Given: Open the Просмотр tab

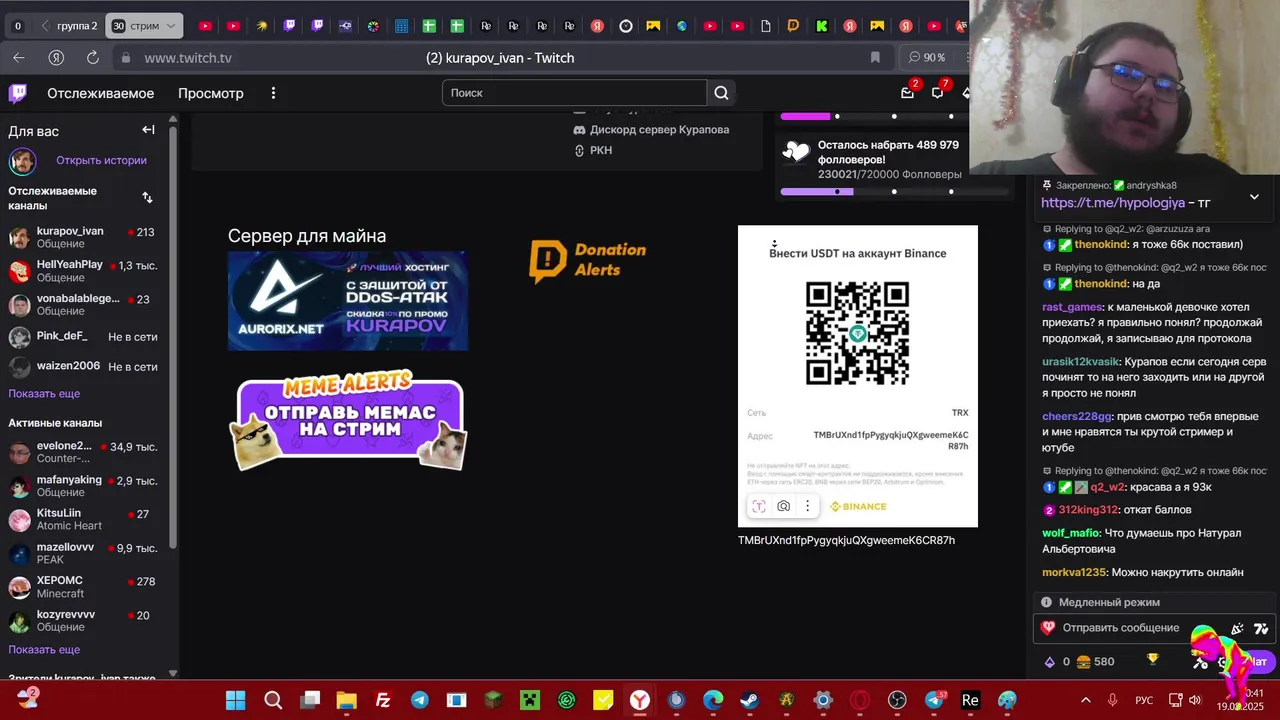Looking at the screenshot, I should (x=211, y=93).
